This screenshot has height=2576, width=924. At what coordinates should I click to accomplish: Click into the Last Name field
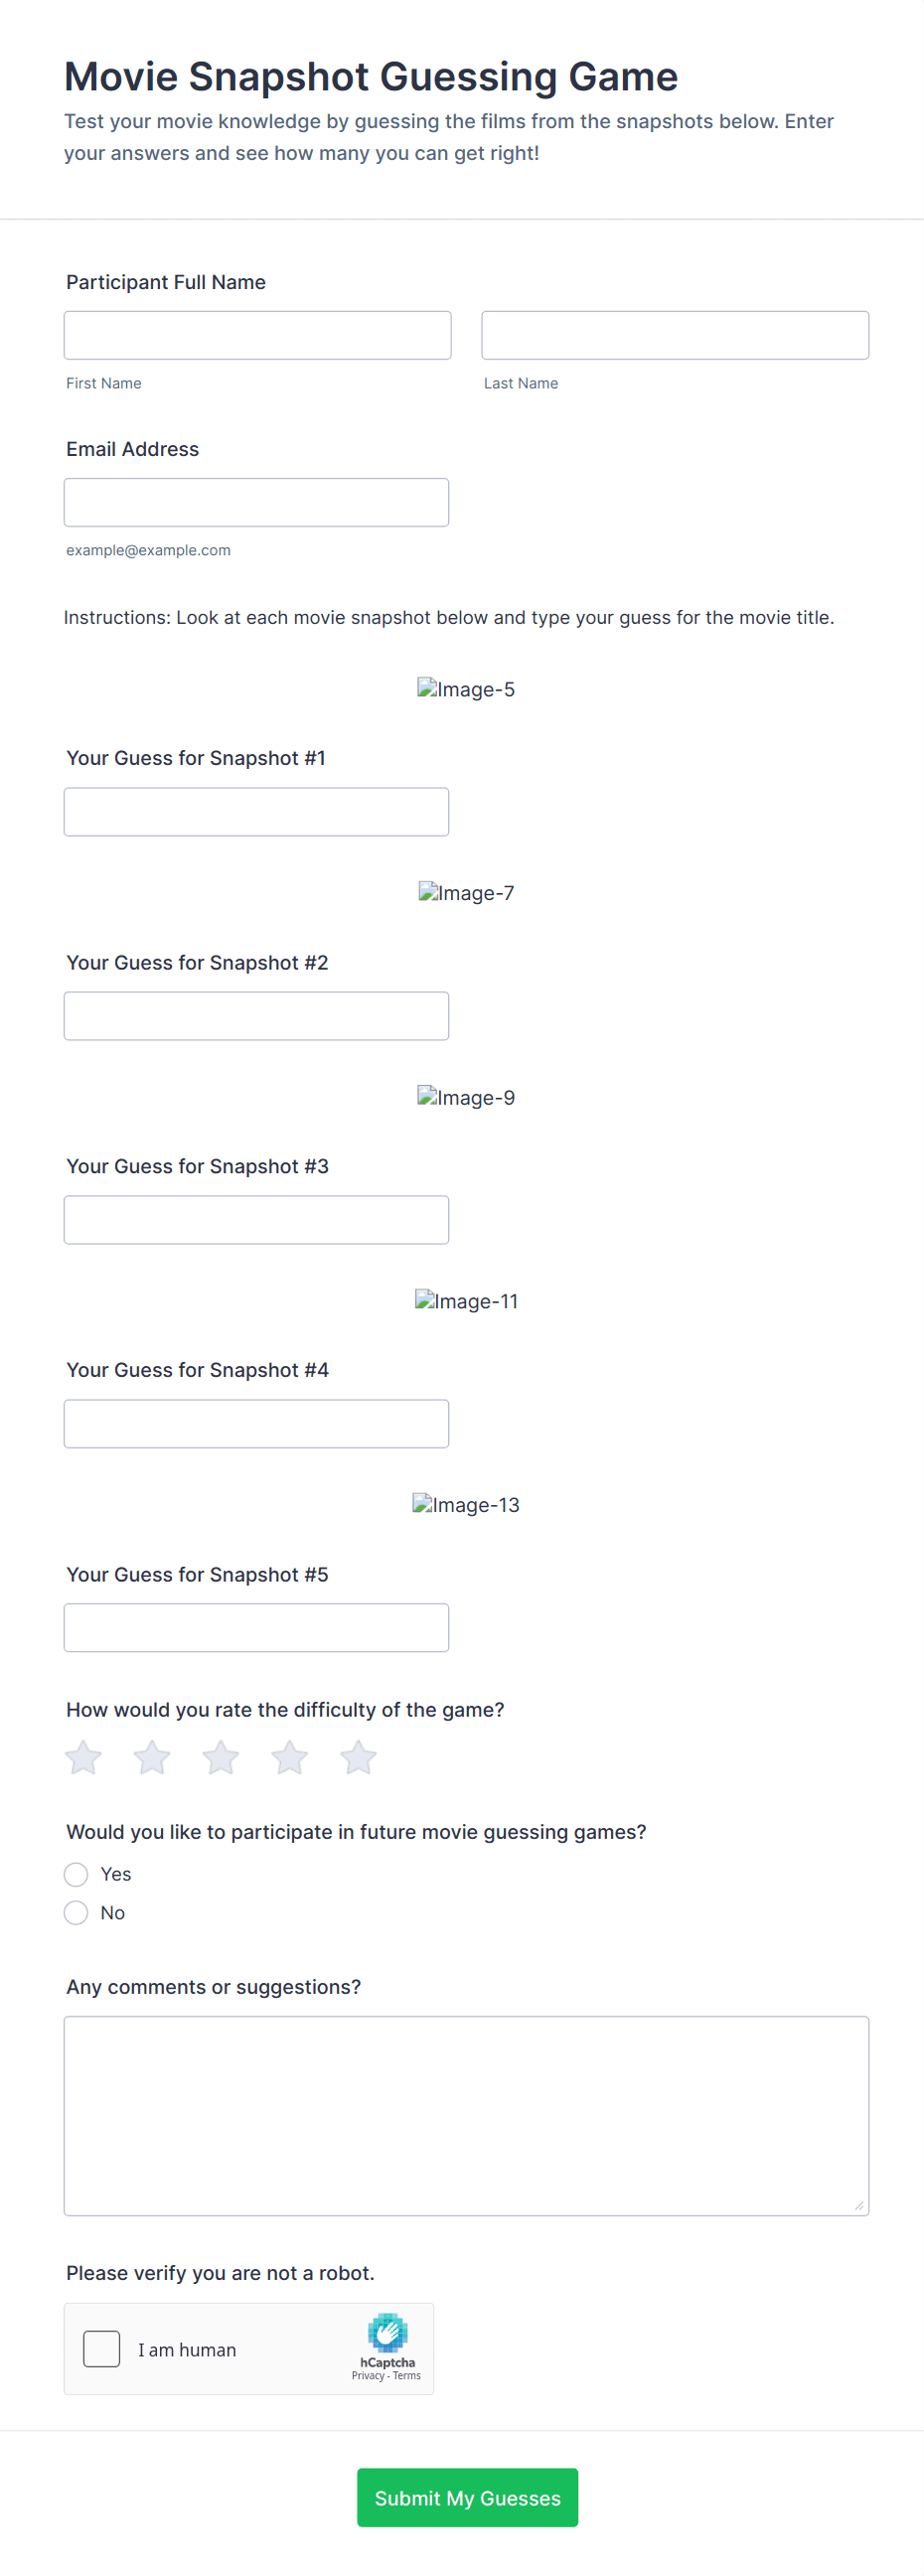[675, 335]
